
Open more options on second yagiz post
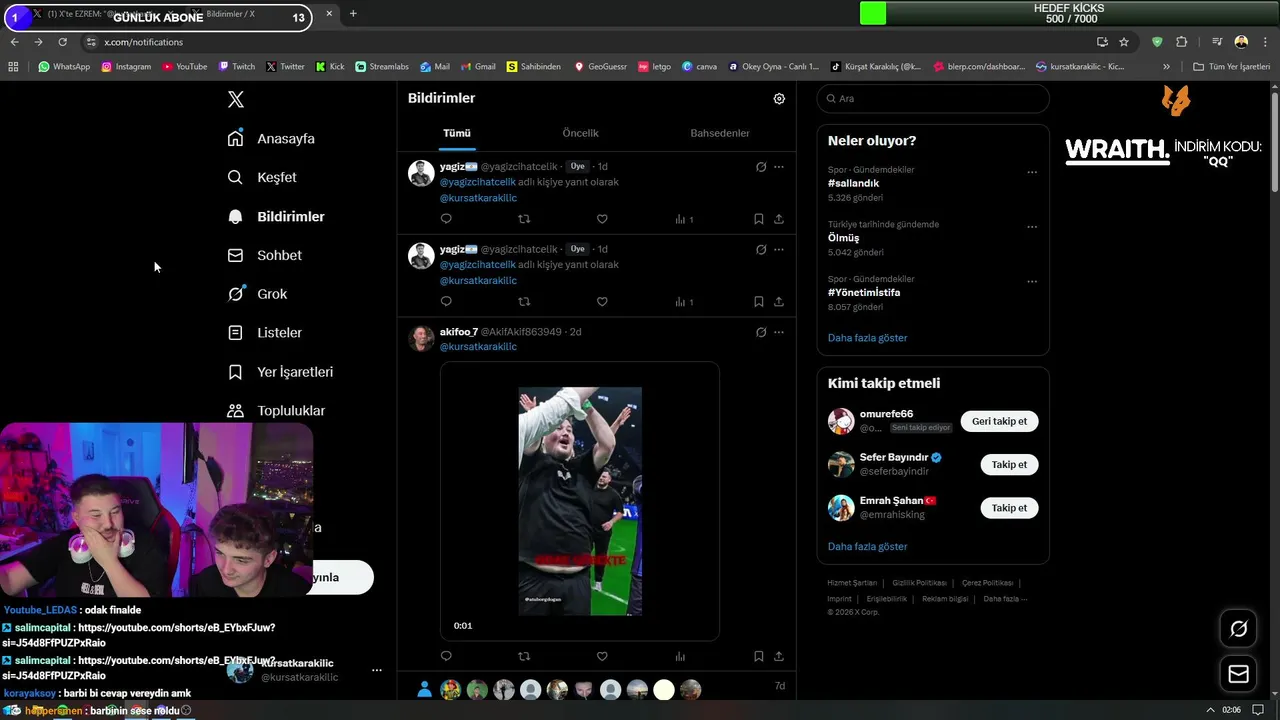coord(779,249)
